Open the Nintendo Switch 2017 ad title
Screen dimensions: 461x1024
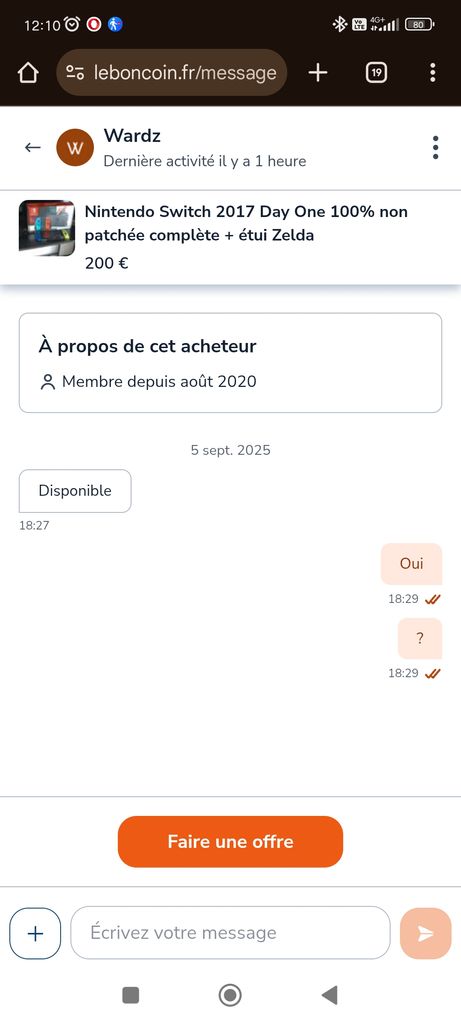coord(246,223)
